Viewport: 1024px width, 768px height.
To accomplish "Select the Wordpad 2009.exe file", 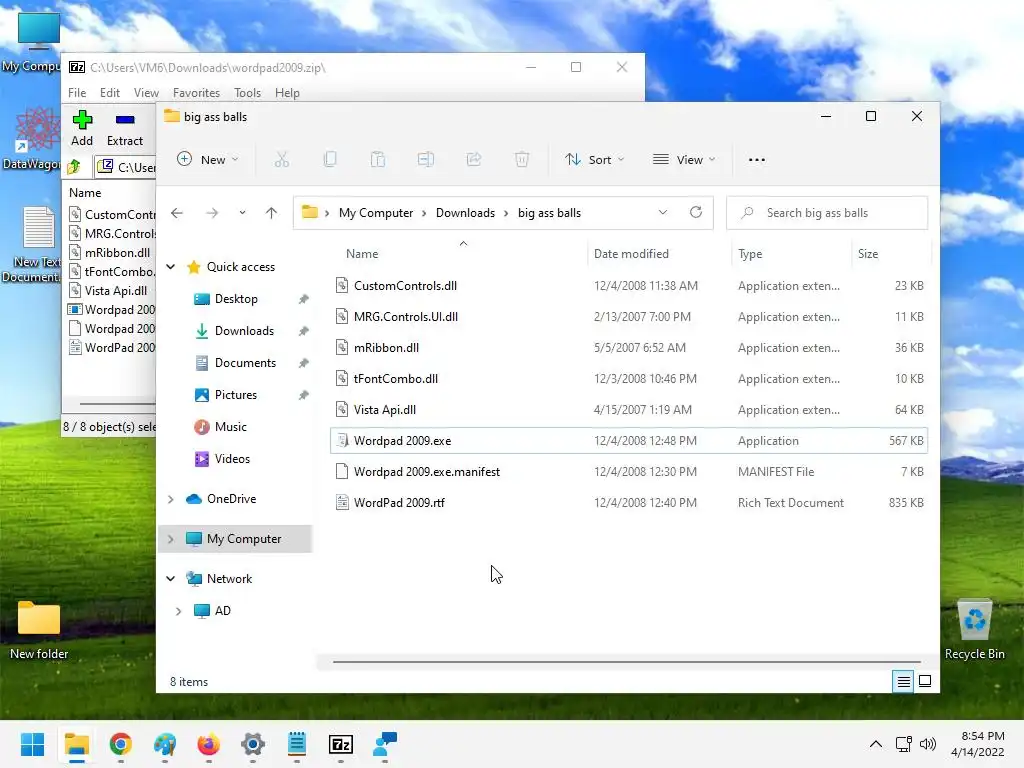I will (x=629, y=441).
